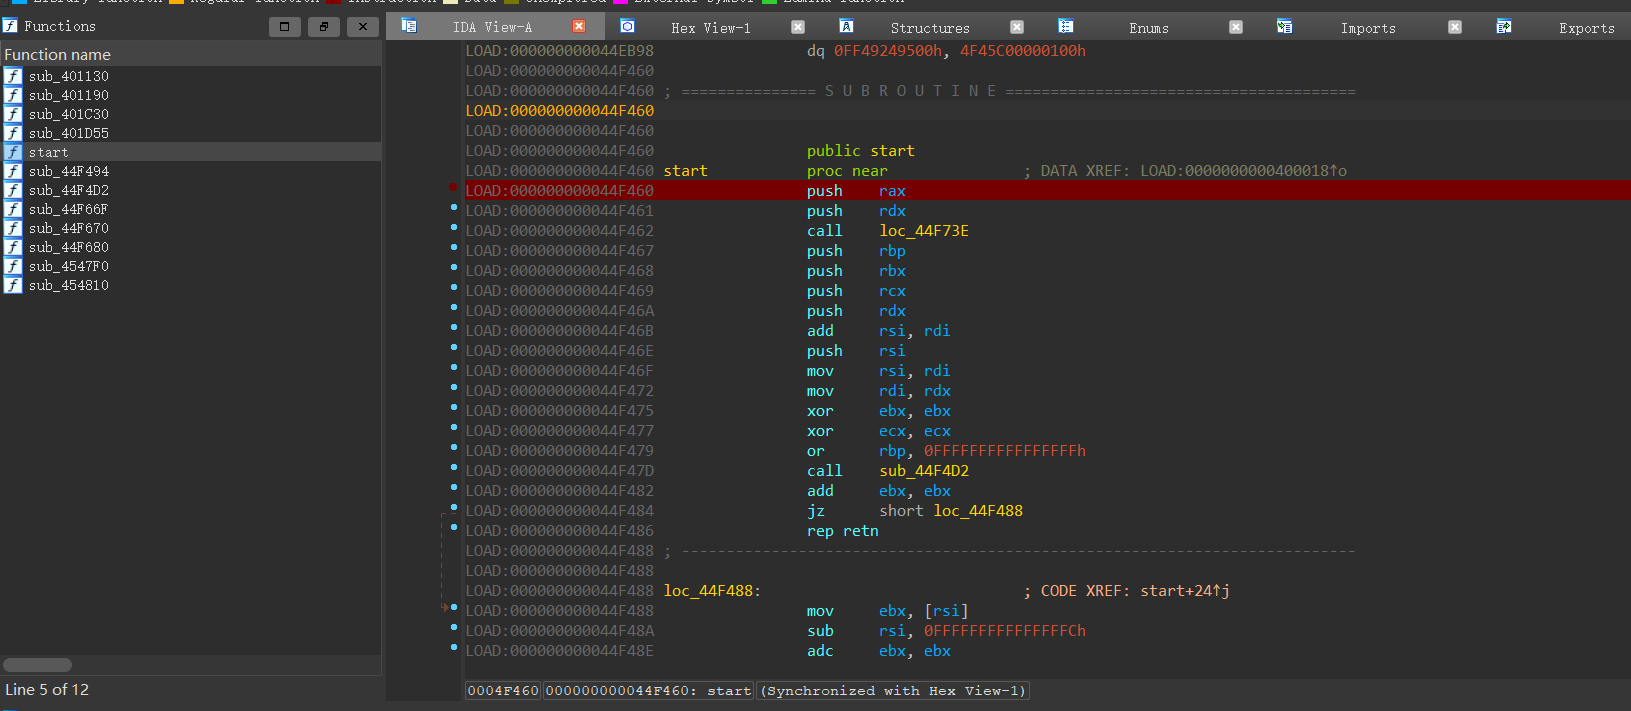Click the function icon beside sub_44F494
1631x711 pixels.
13,171
